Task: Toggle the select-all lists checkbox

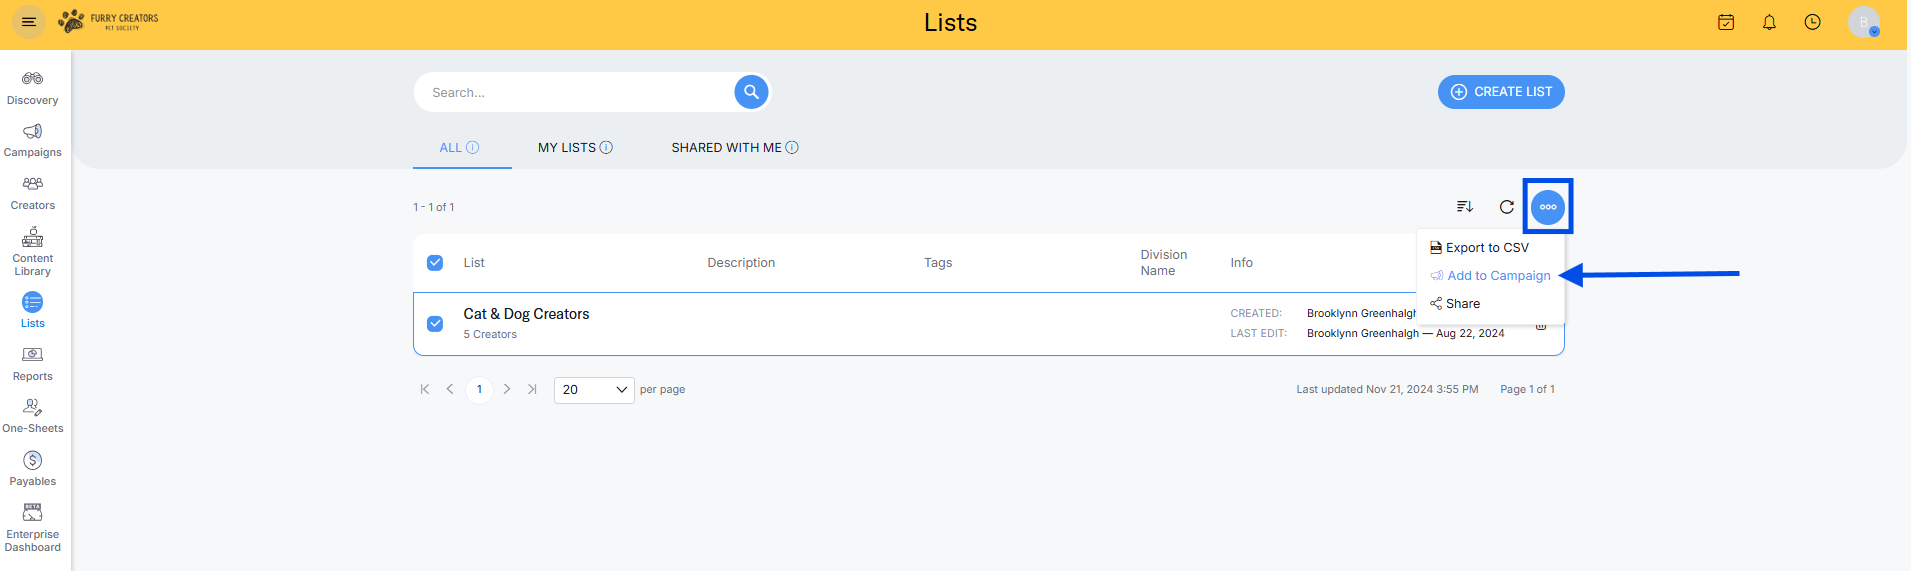Action: (x=435, y=263)
